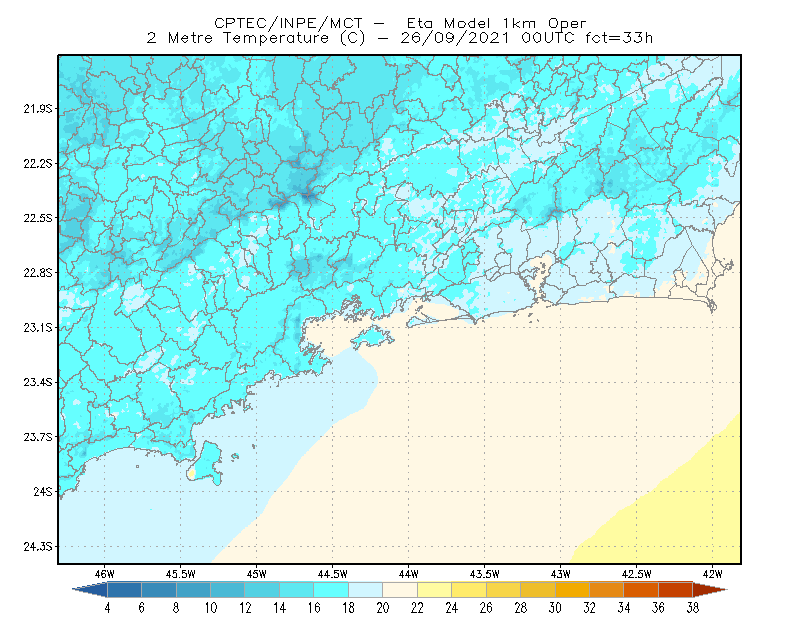Click the chart title 'Eta Model 1km Oper'
The image size is (800, 618).
coord(496,23)
